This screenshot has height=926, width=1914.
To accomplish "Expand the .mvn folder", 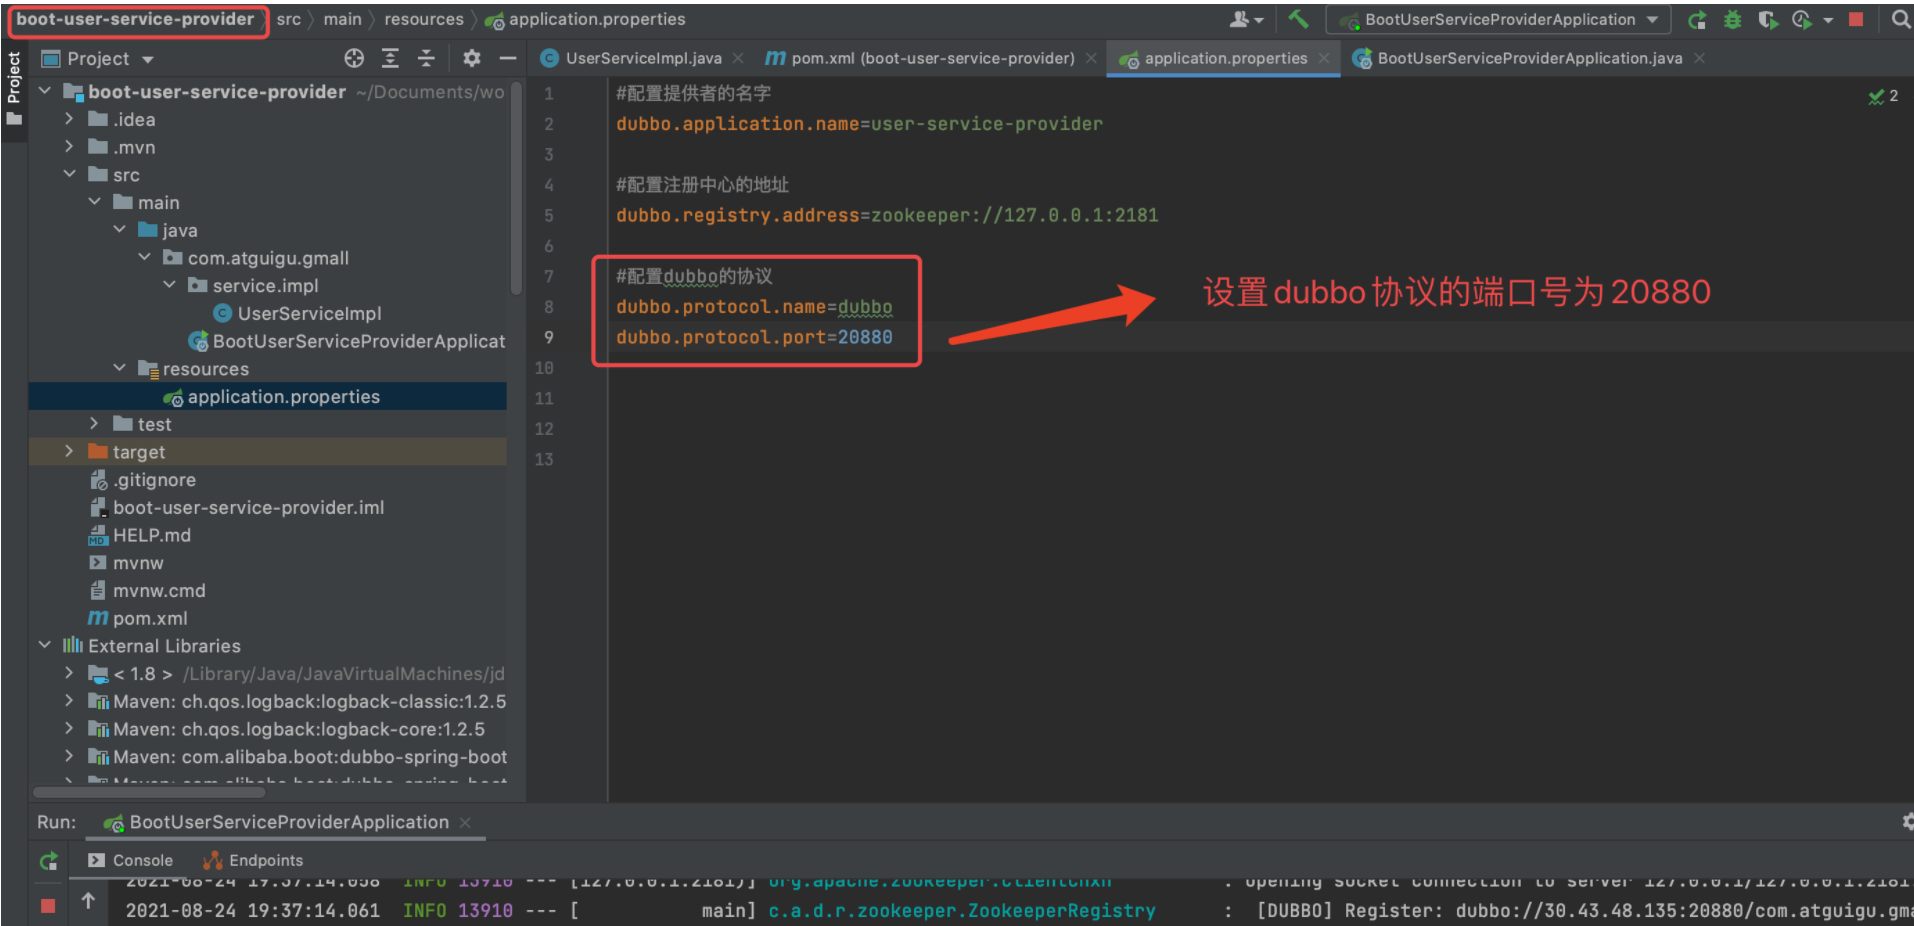I will pos(69,147).
